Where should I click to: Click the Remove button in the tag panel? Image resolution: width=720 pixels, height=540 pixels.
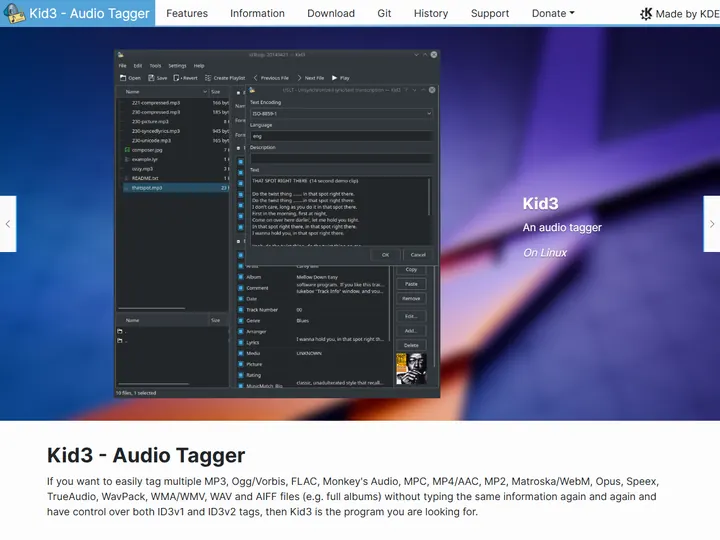coord(411,298)
